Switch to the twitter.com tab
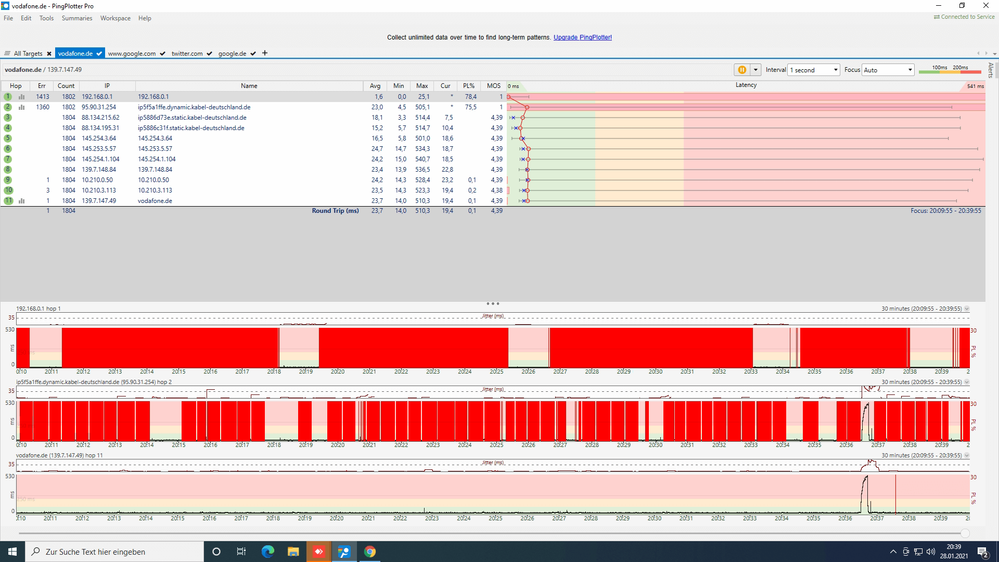Image resolution: width=999 pixels, height=562 pixels. tap(187, 54)
